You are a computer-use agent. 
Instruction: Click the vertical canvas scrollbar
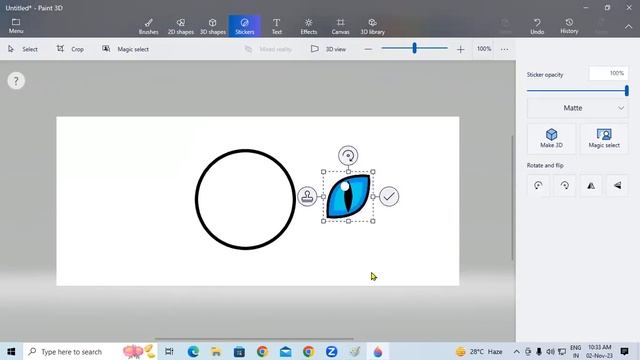click(513, 198)
